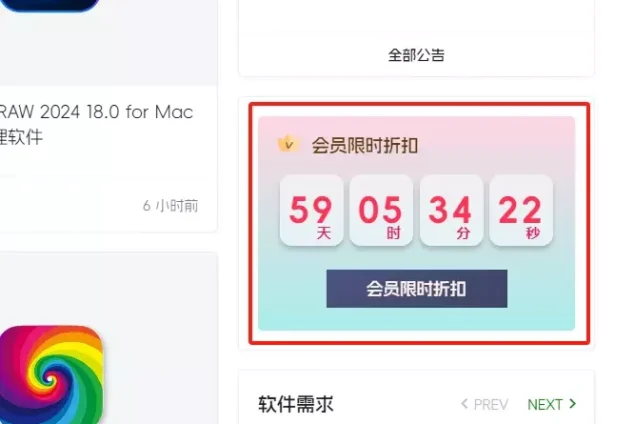This screenshot has height=424, width=635.
Task: Click the right chevron beside NEXT
Action: (x=572, y=404)
